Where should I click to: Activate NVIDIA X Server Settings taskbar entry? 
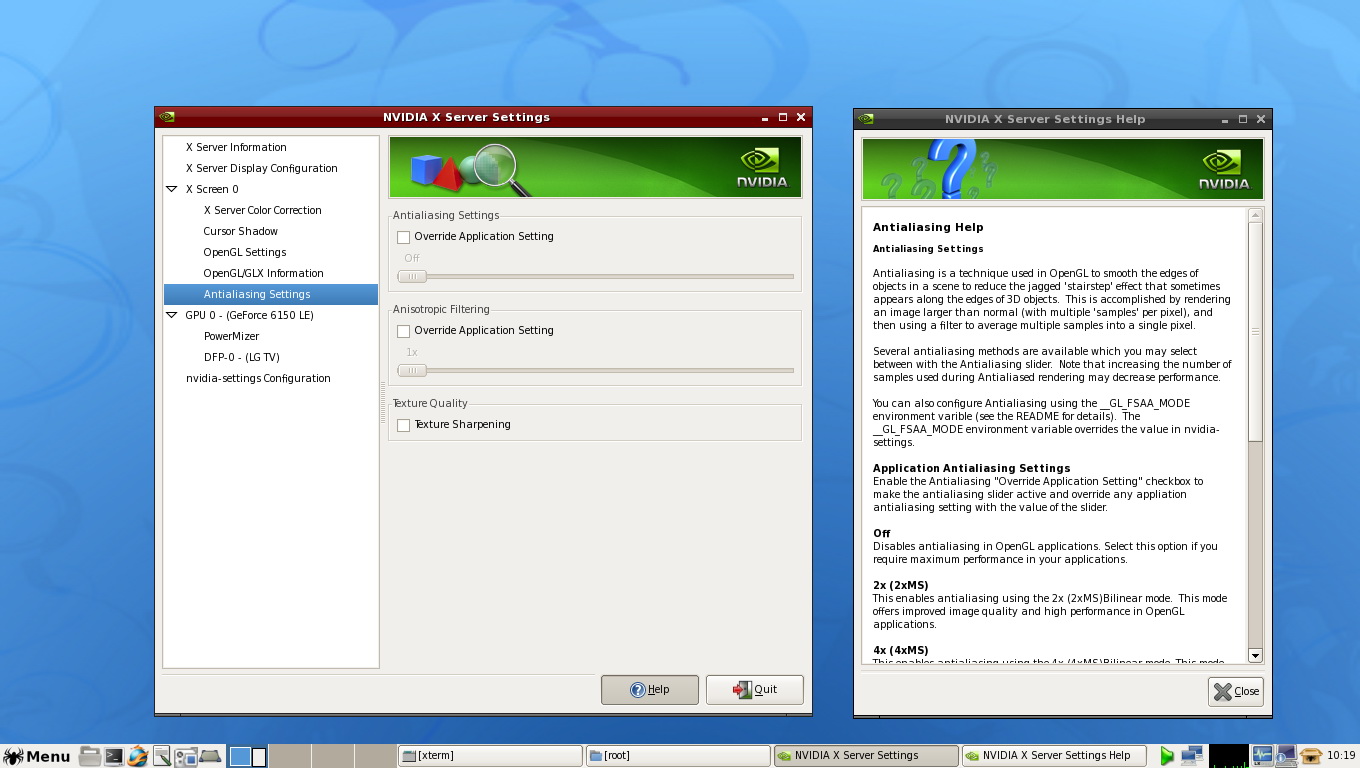[x=866, y=756]
